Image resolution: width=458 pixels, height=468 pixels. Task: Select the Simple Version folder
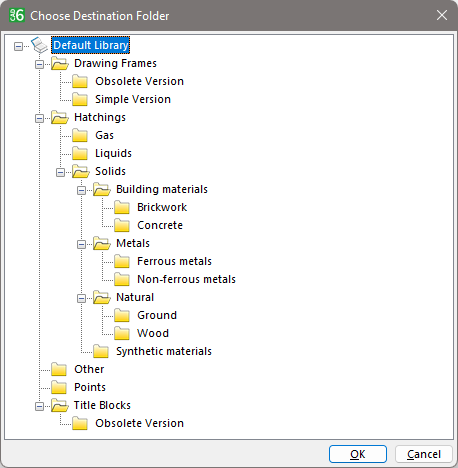click(x=133, y=99)
